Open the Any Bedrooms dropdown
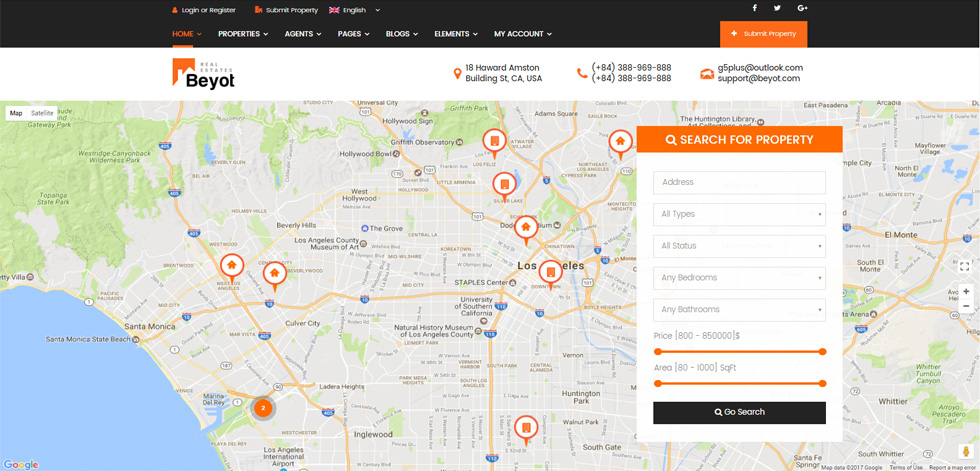 [739, 278]
